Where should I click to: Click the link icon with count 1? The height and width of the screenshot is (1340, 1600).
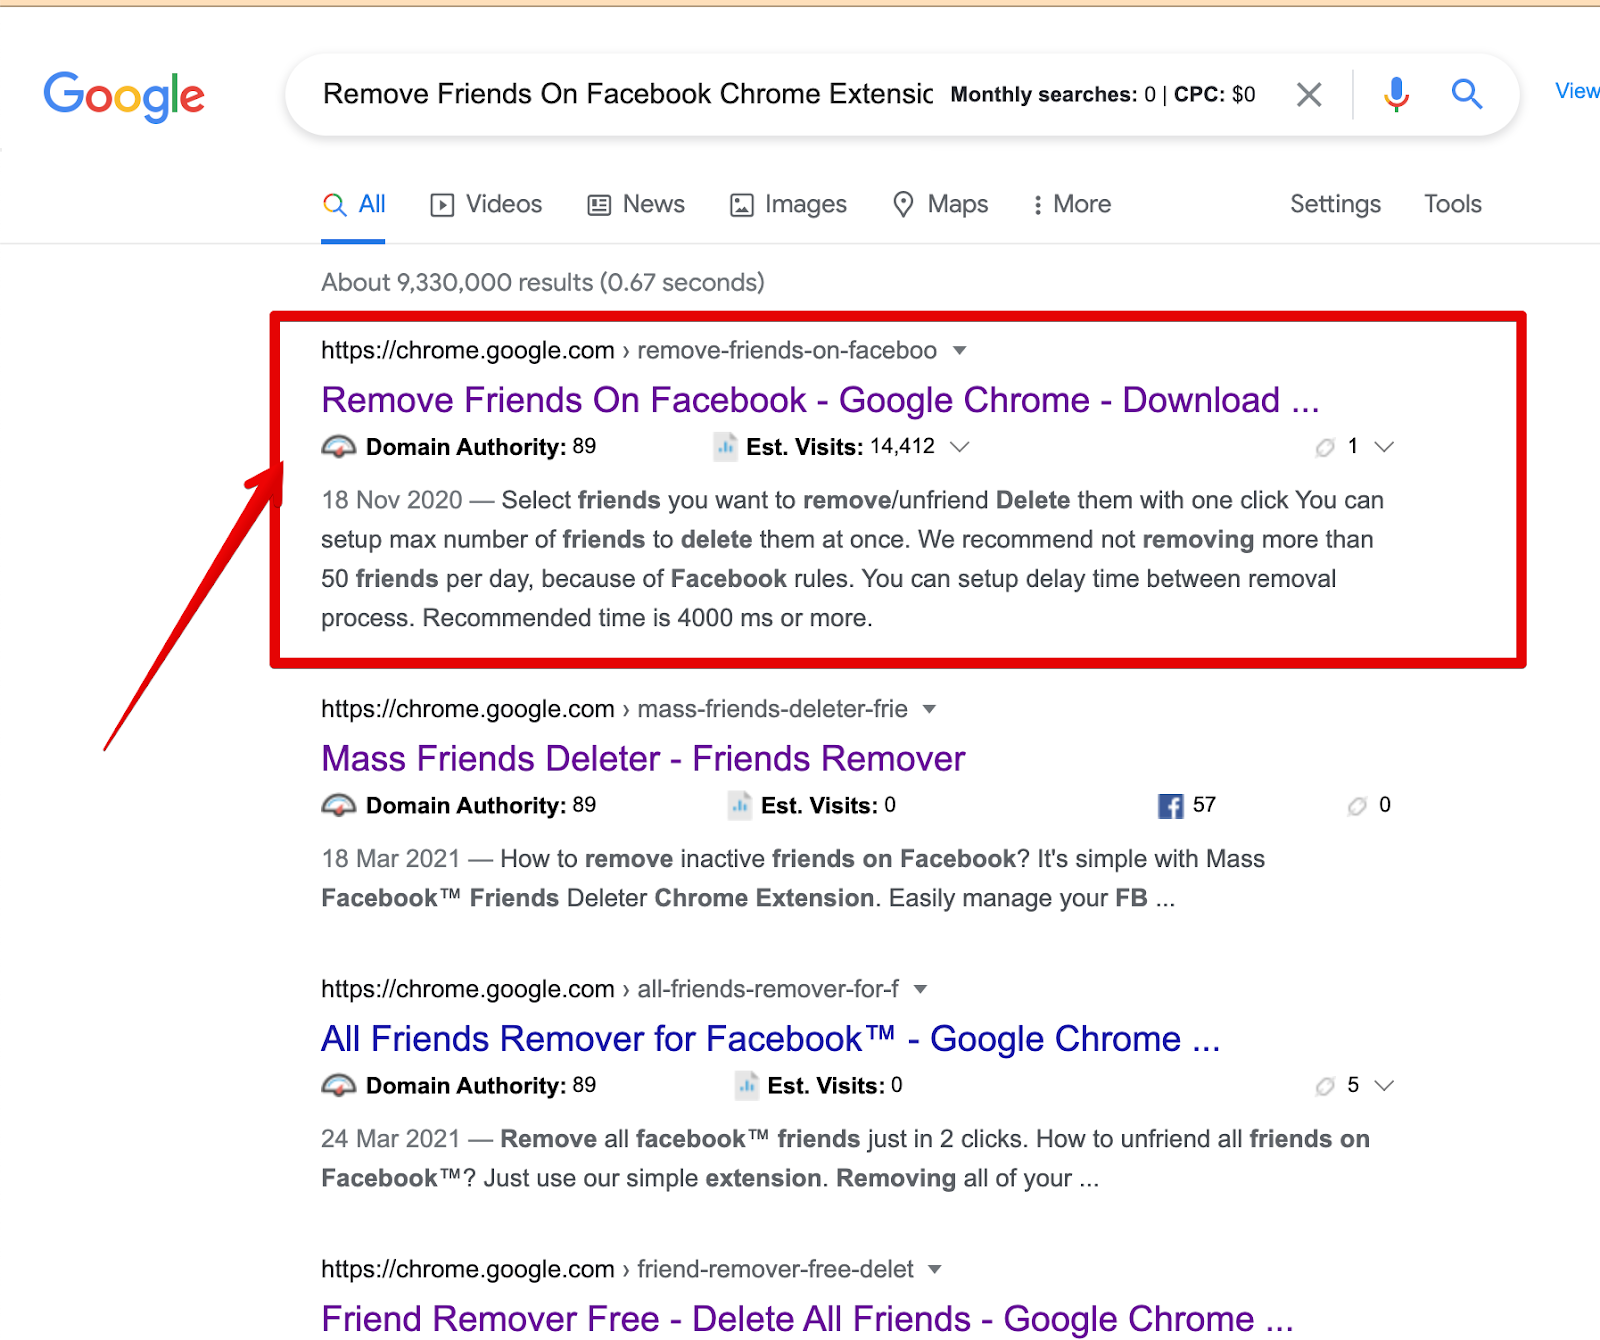(x=1325, y=447)
